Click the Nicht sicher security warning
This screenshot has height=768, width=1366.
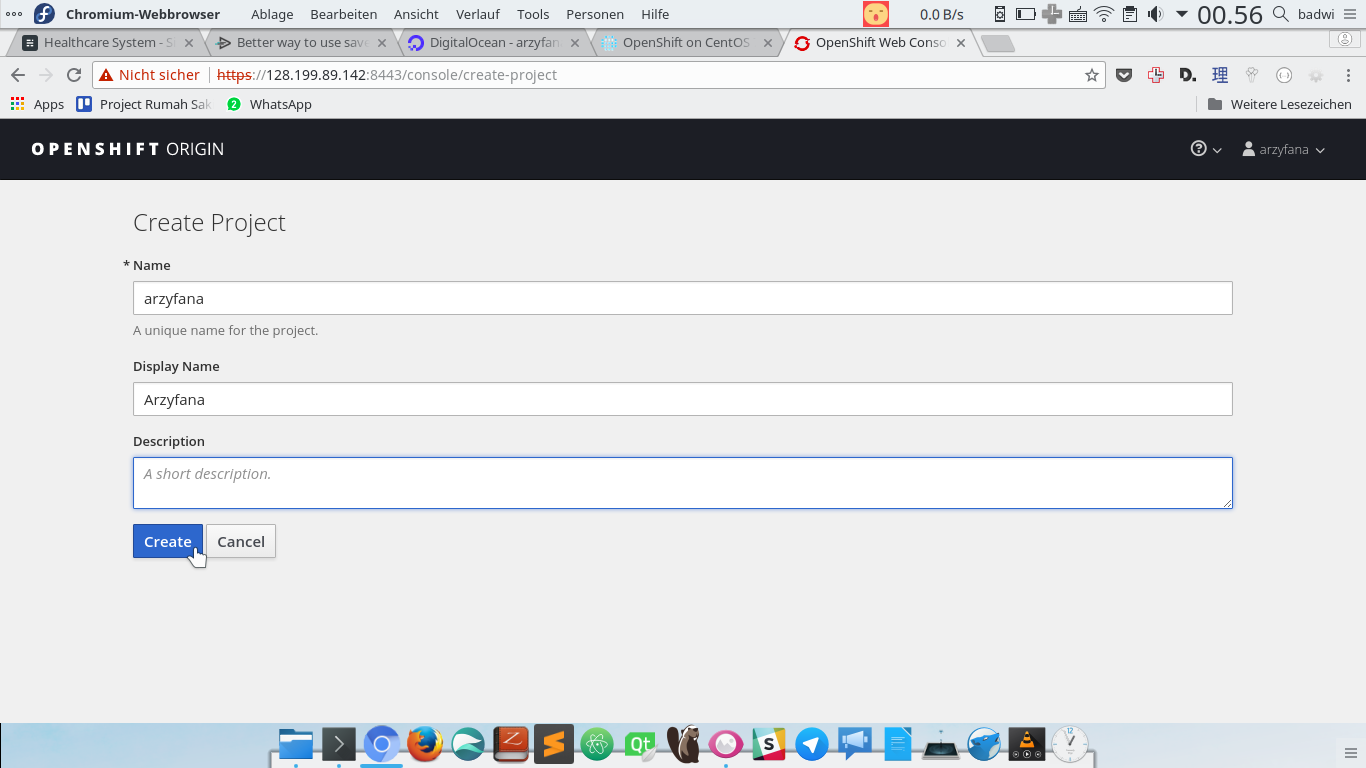point(150,75)
